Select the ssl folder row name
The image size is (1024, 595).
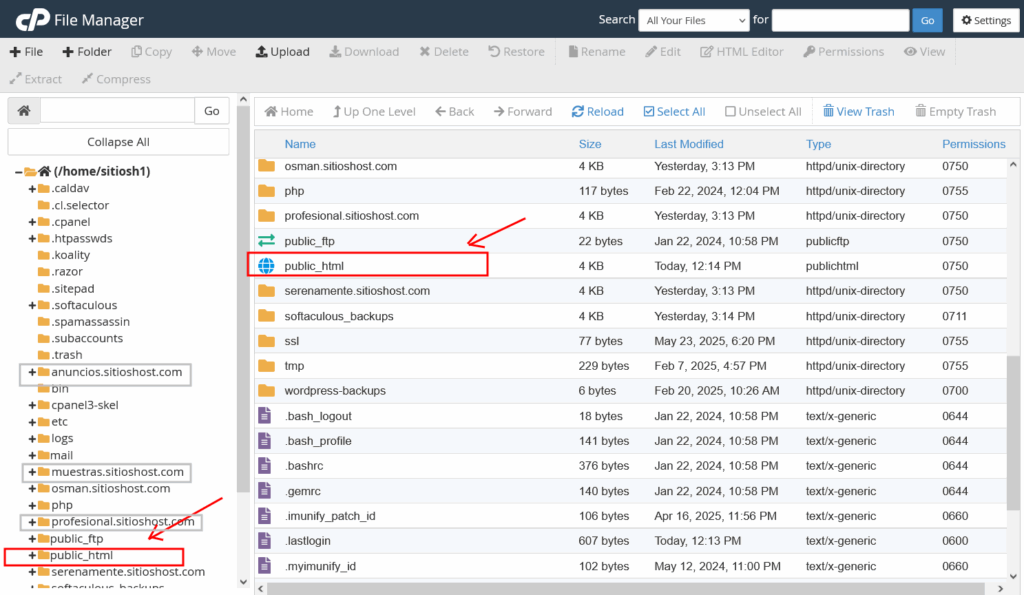291,341
